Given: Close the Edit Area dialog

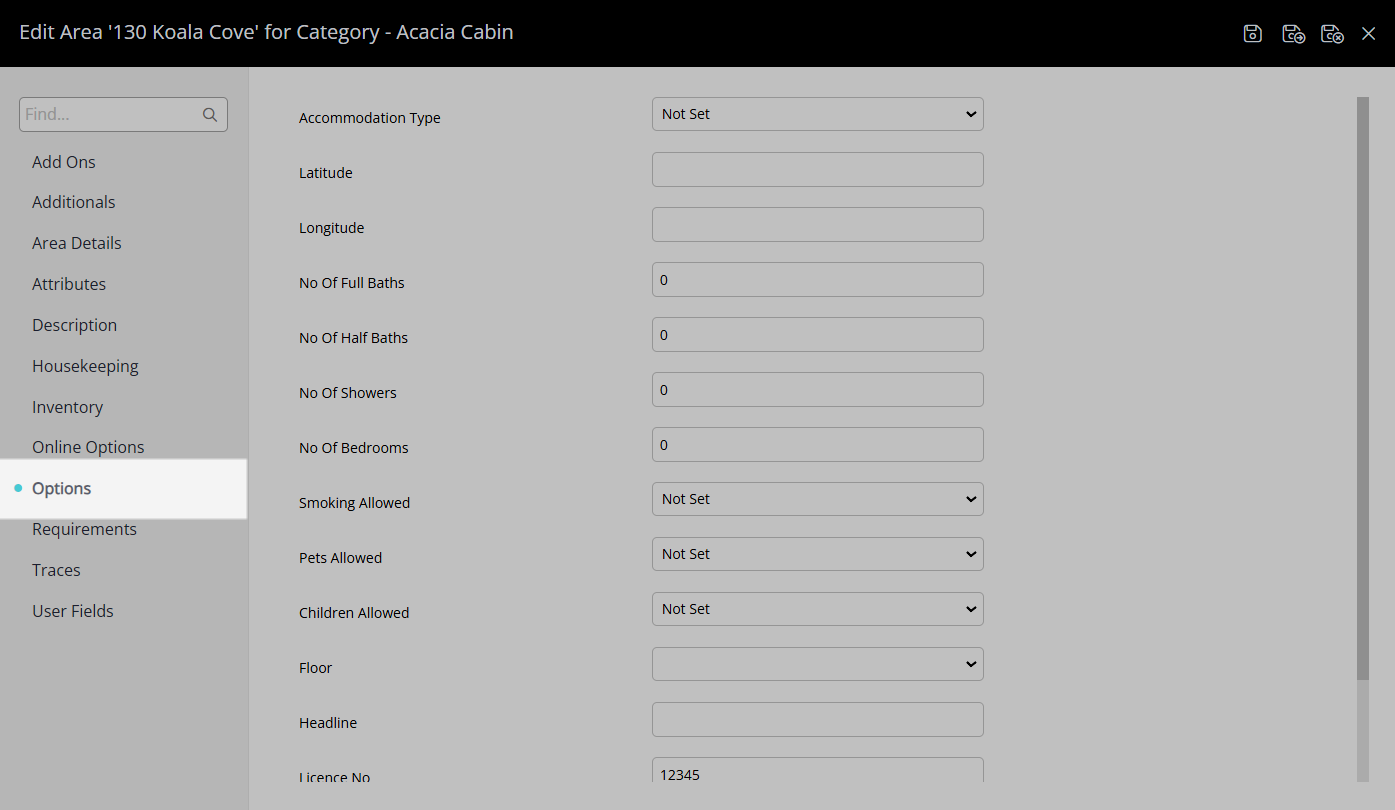Looking at the screenshot, I should 1369,34.
